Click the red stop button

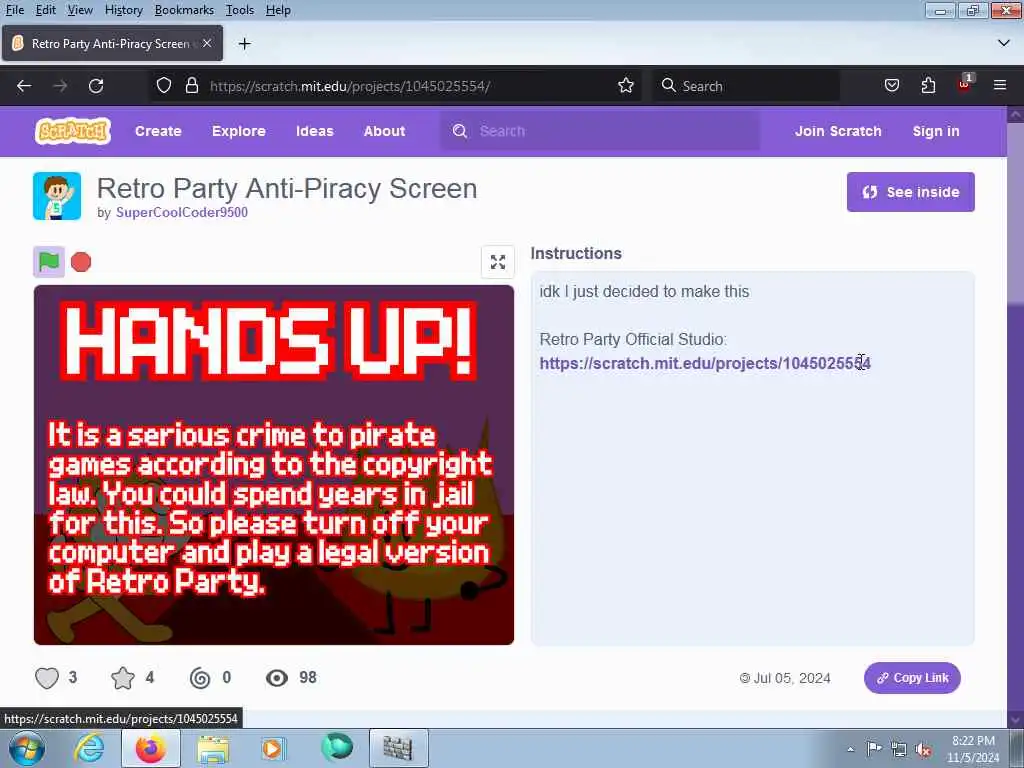(81, 262)
